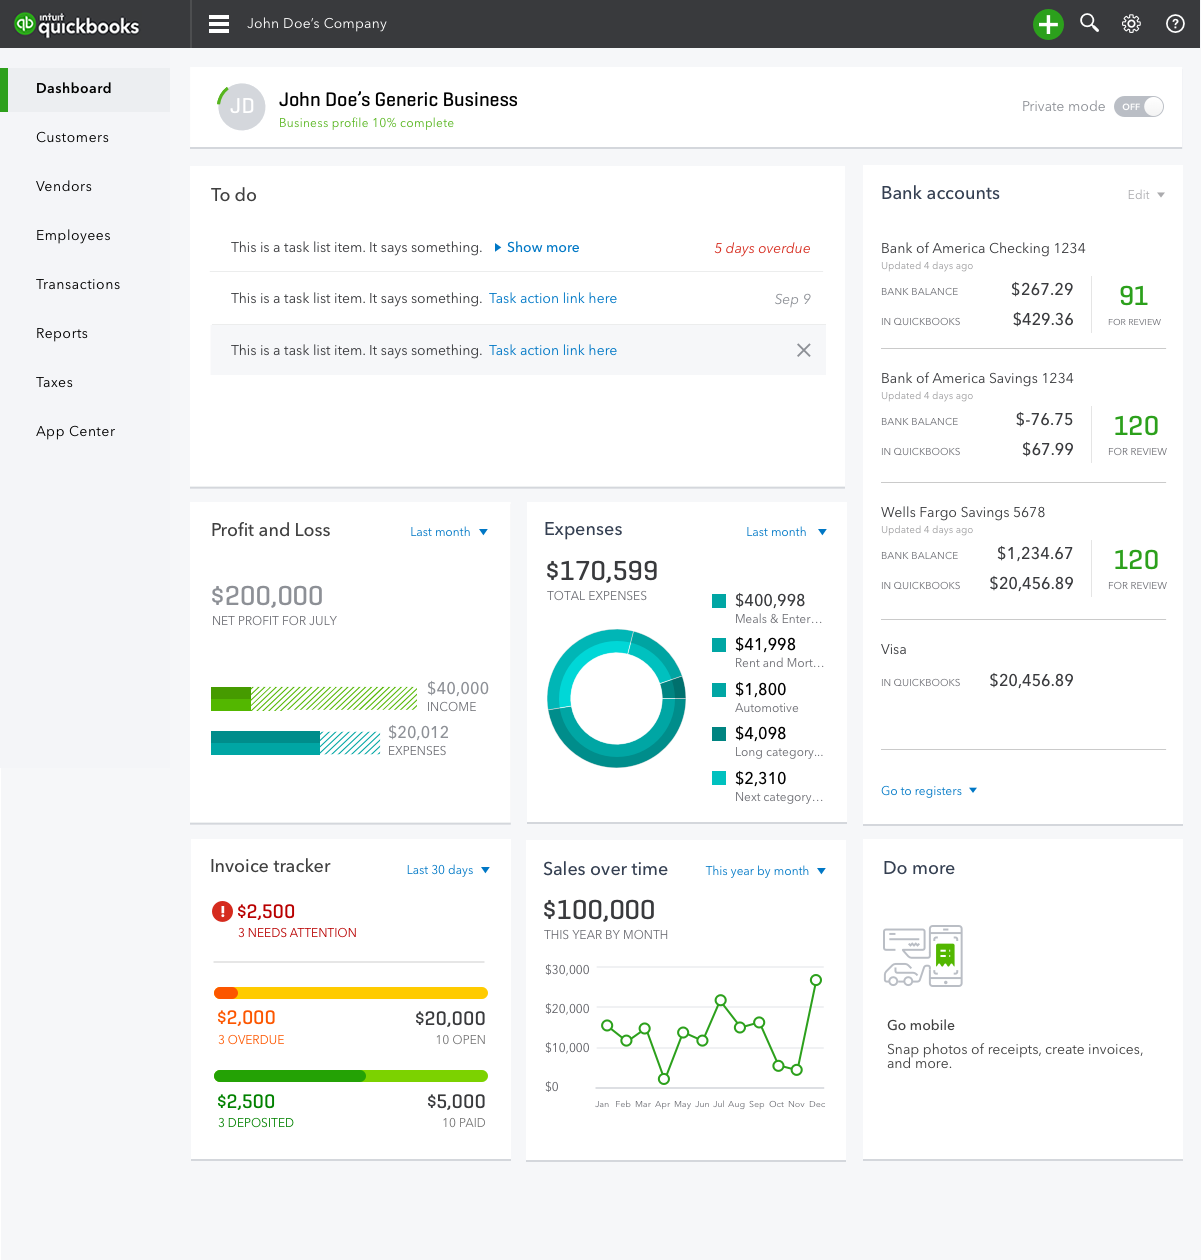Open the search magnifier icon

pos(1090,23)
